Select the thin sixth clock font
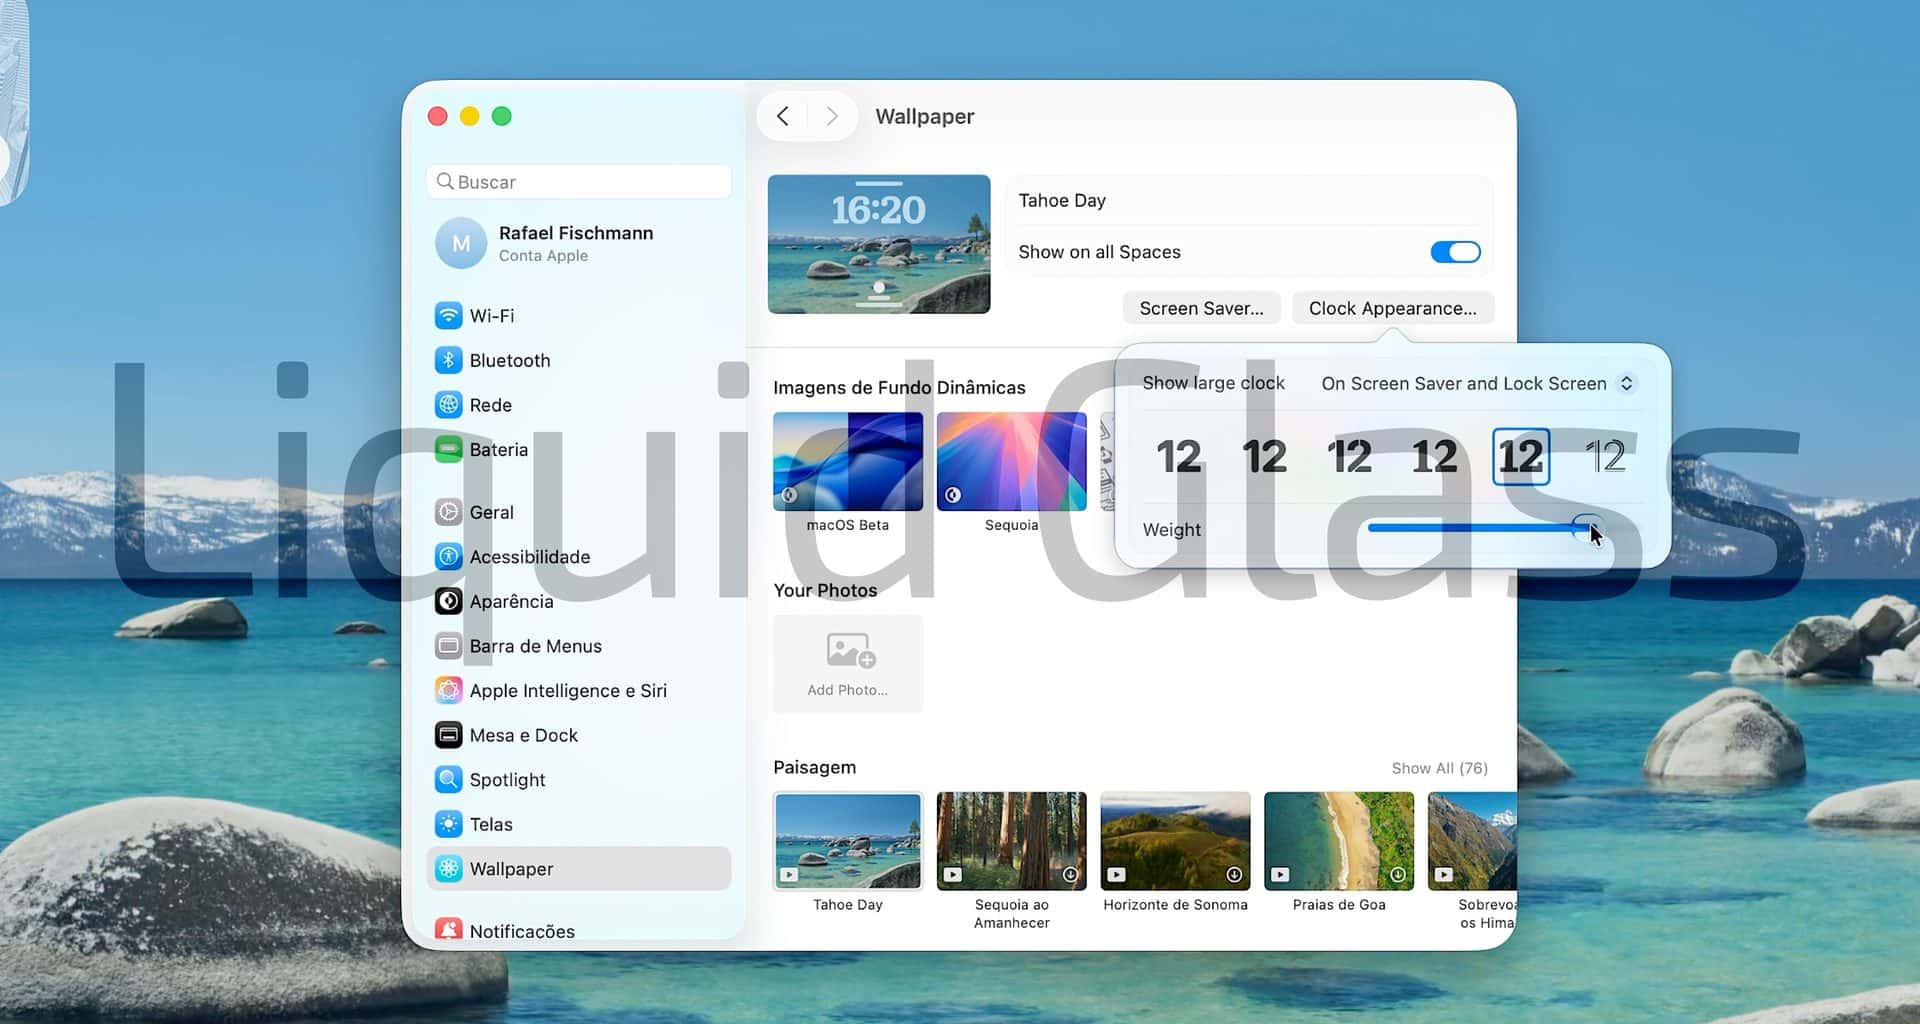Screen dimensions: 1920x1024 click(1606, 457)
